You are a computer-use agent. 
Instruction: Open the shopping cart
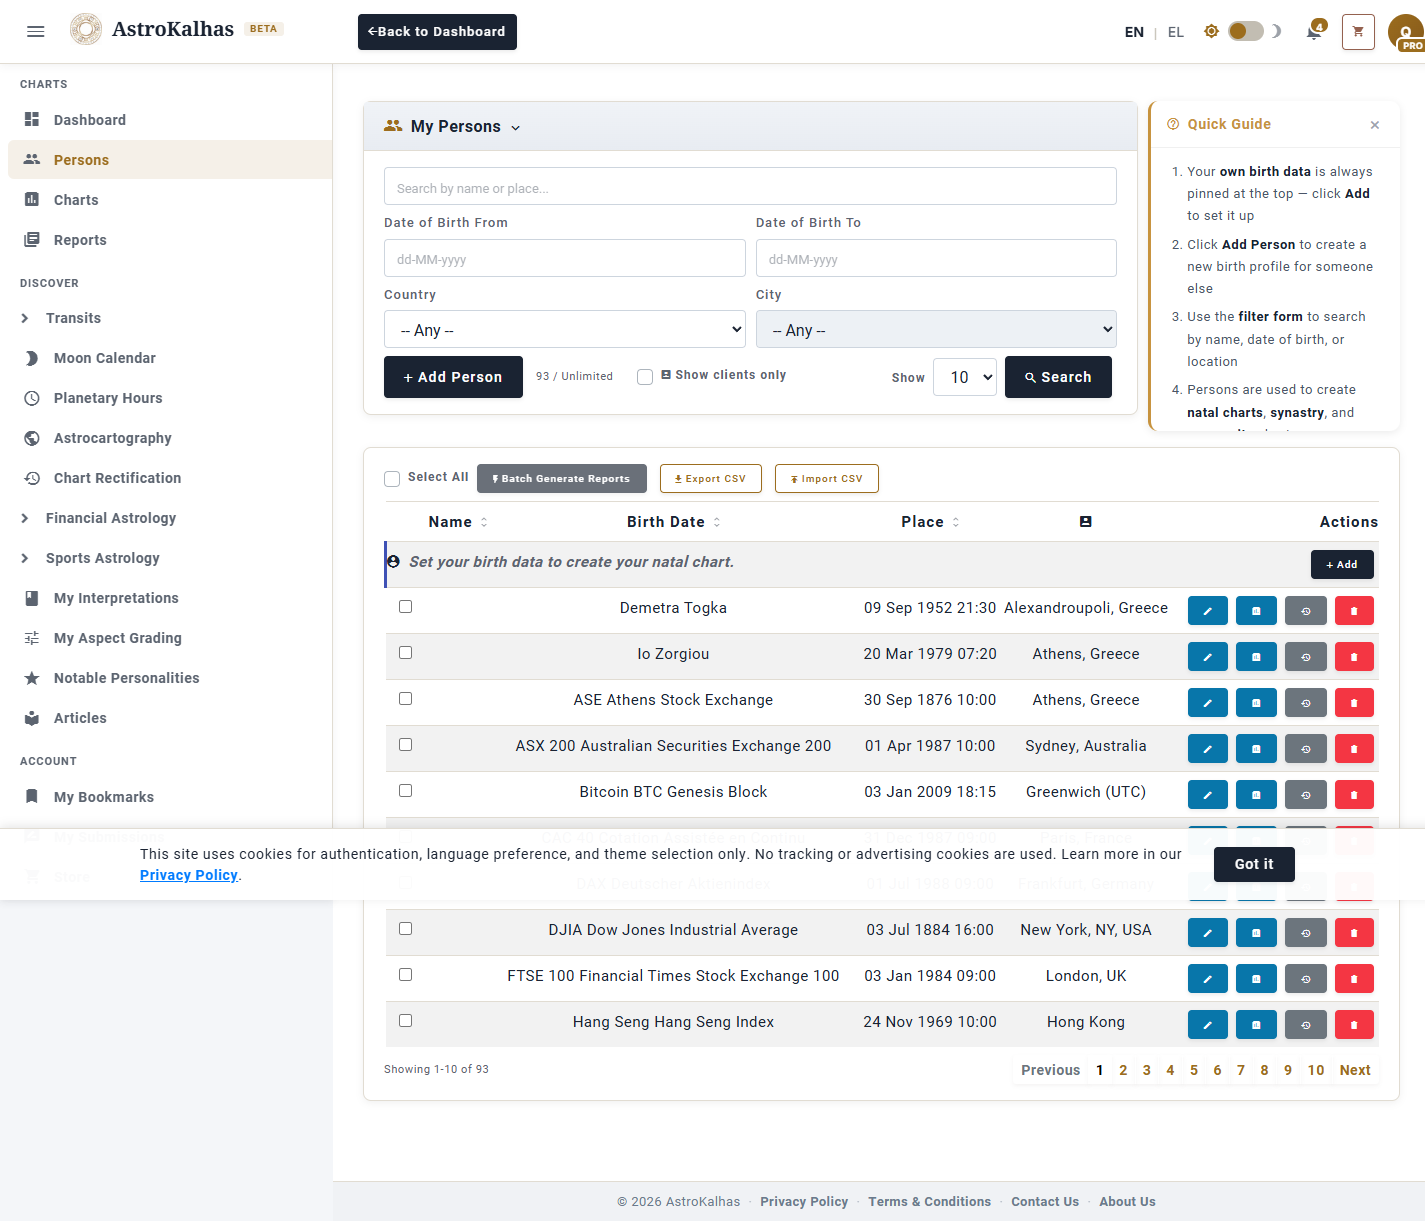[x=1358, y=32]
